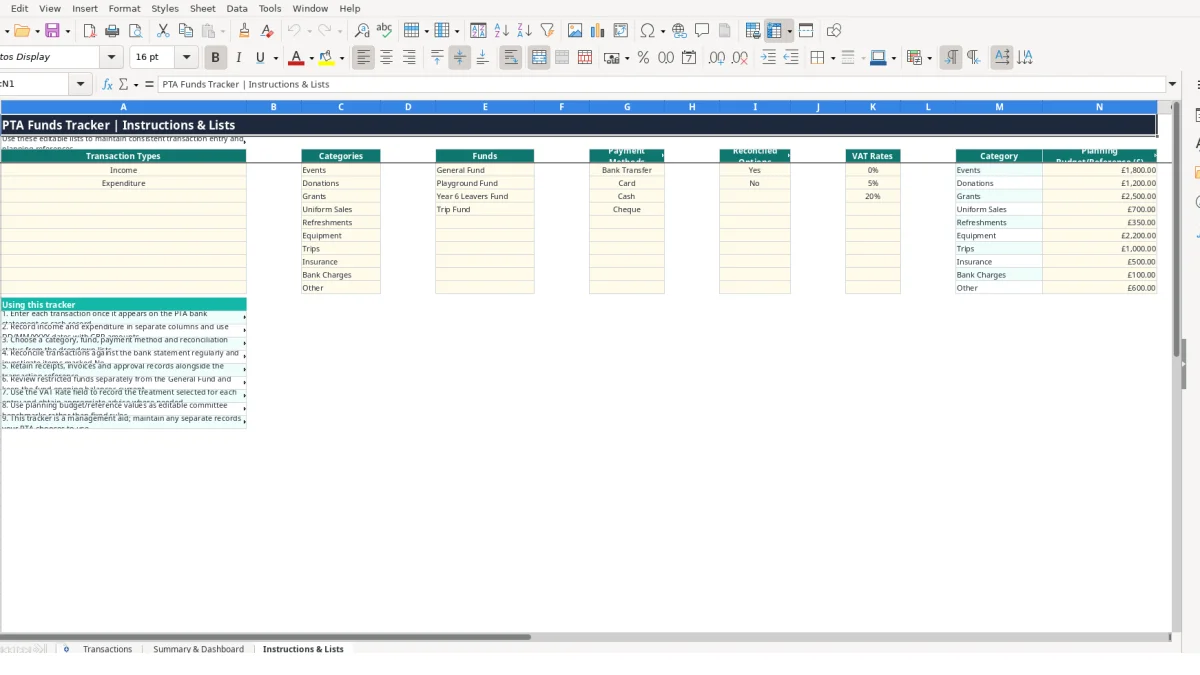
Task: Click the Print icon
Action: coord(112,31)
